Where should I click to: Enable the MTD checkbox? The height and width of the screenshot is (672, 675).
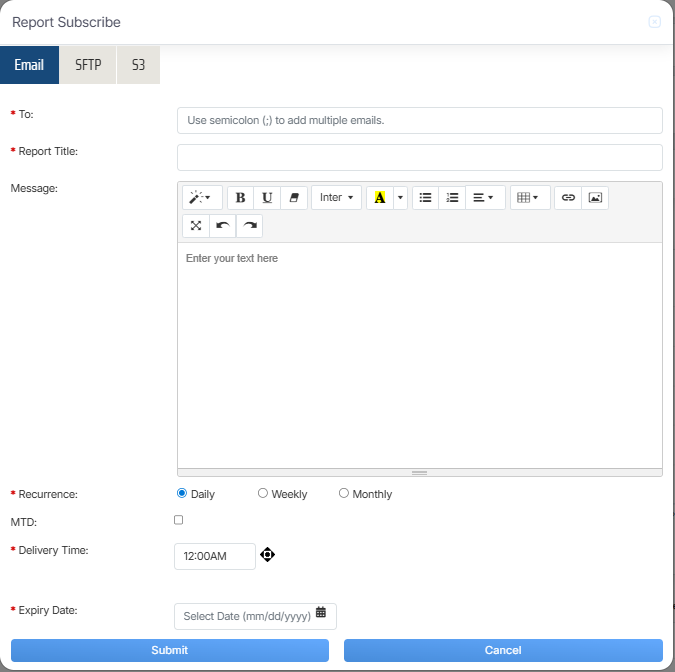click(x=179, y=520)
